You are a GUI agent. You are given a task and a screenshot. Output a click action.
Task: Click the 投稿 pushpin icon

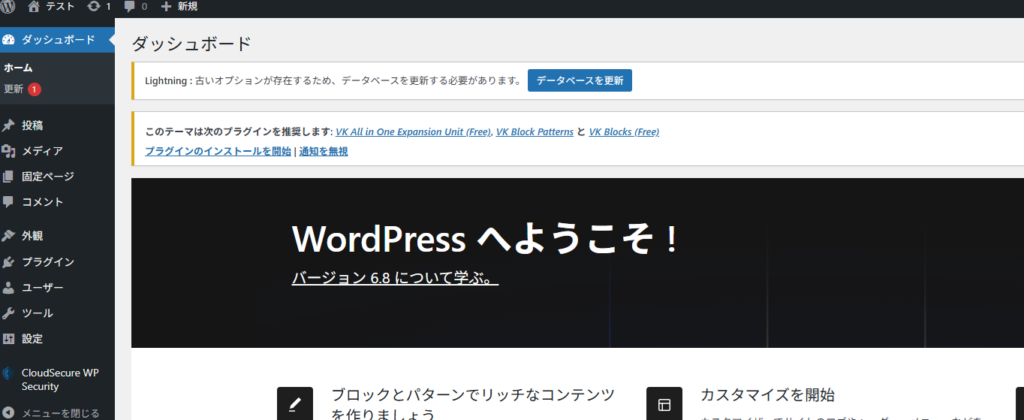point(8,125)
